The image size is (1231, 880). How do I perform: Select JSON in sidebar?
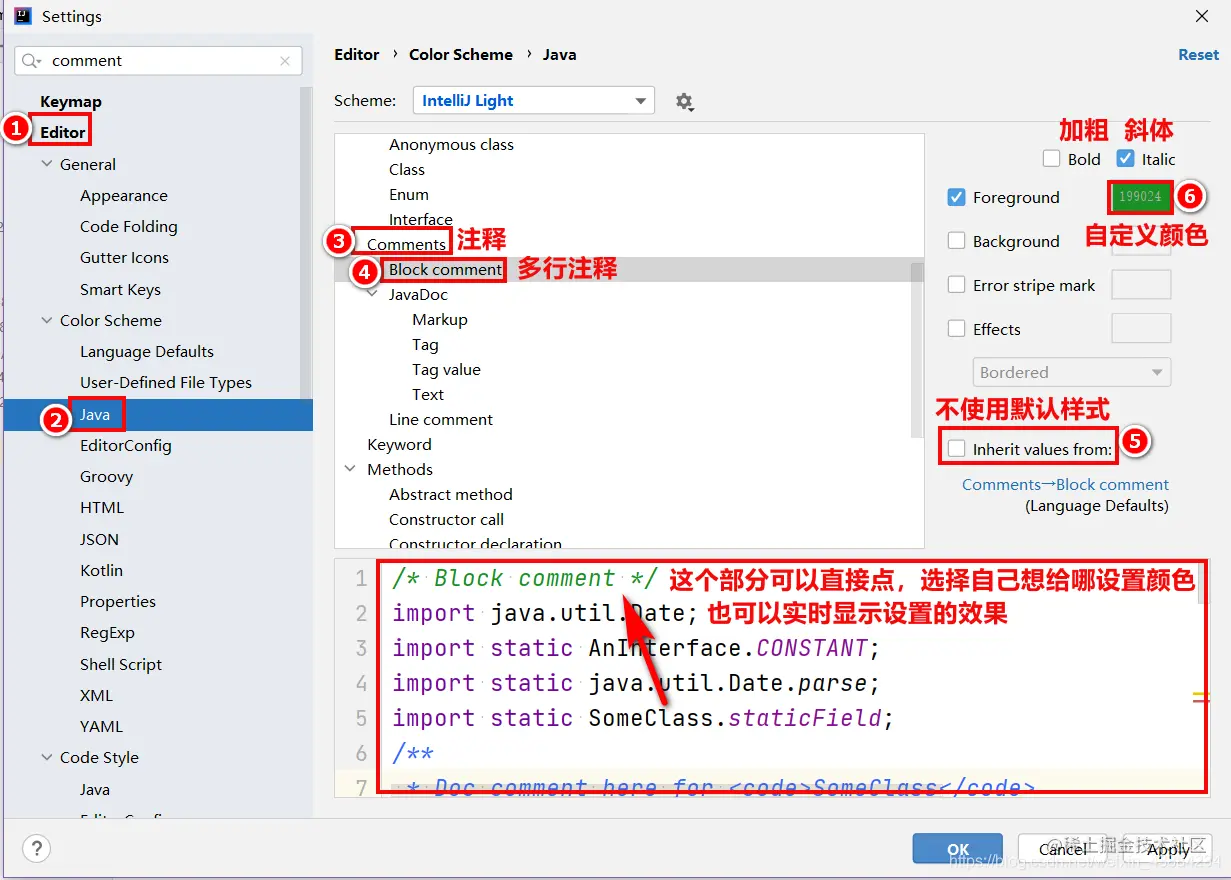tap(100, 539)
